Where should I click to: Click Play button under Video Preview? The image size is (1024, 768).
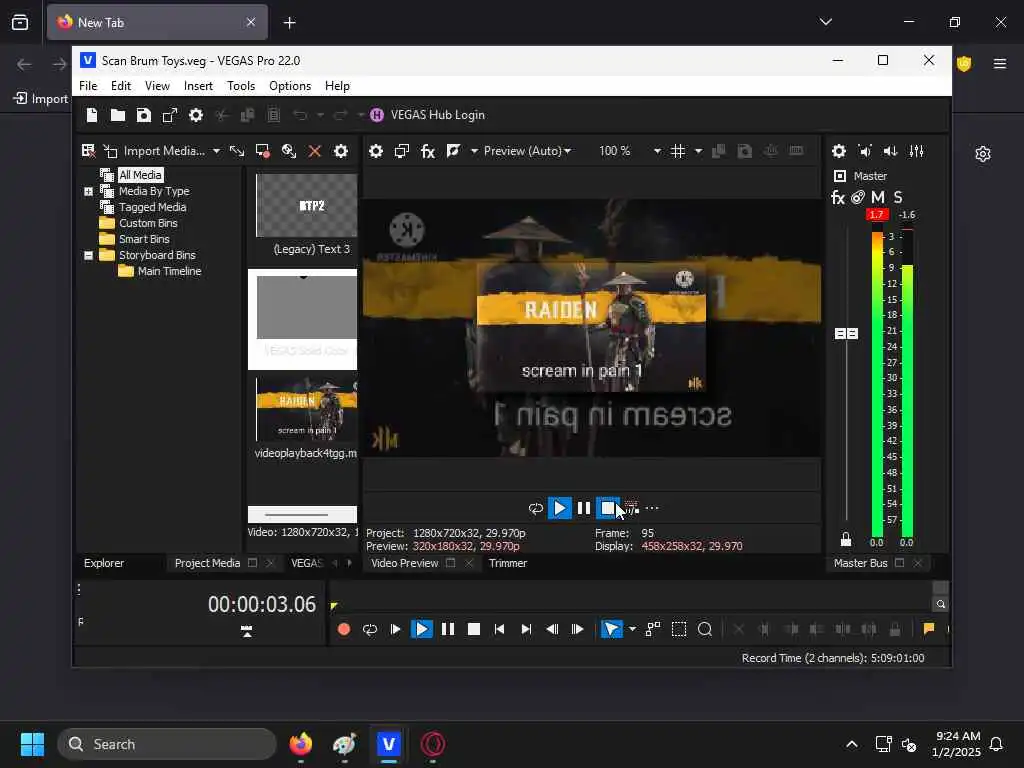(560, 508)
